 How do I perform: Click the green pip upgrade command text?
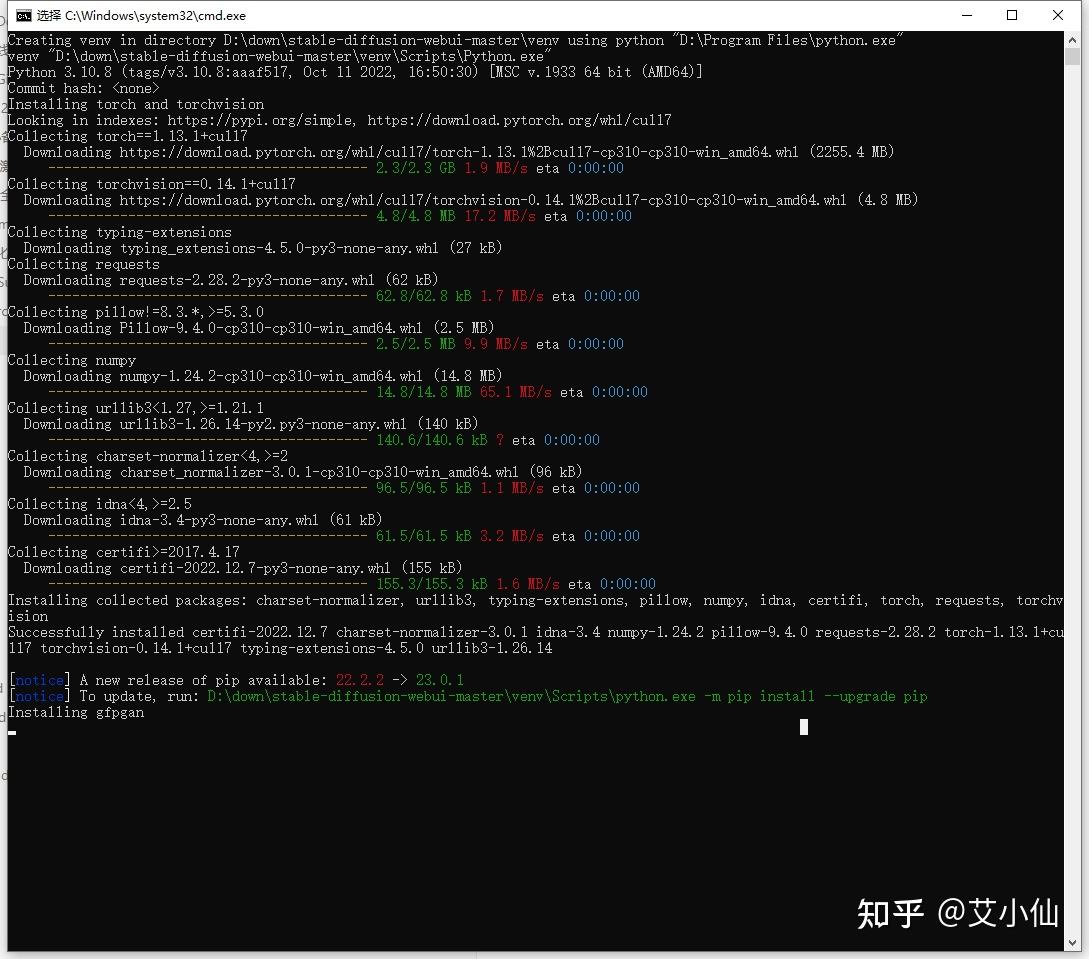tap(567, 696)
